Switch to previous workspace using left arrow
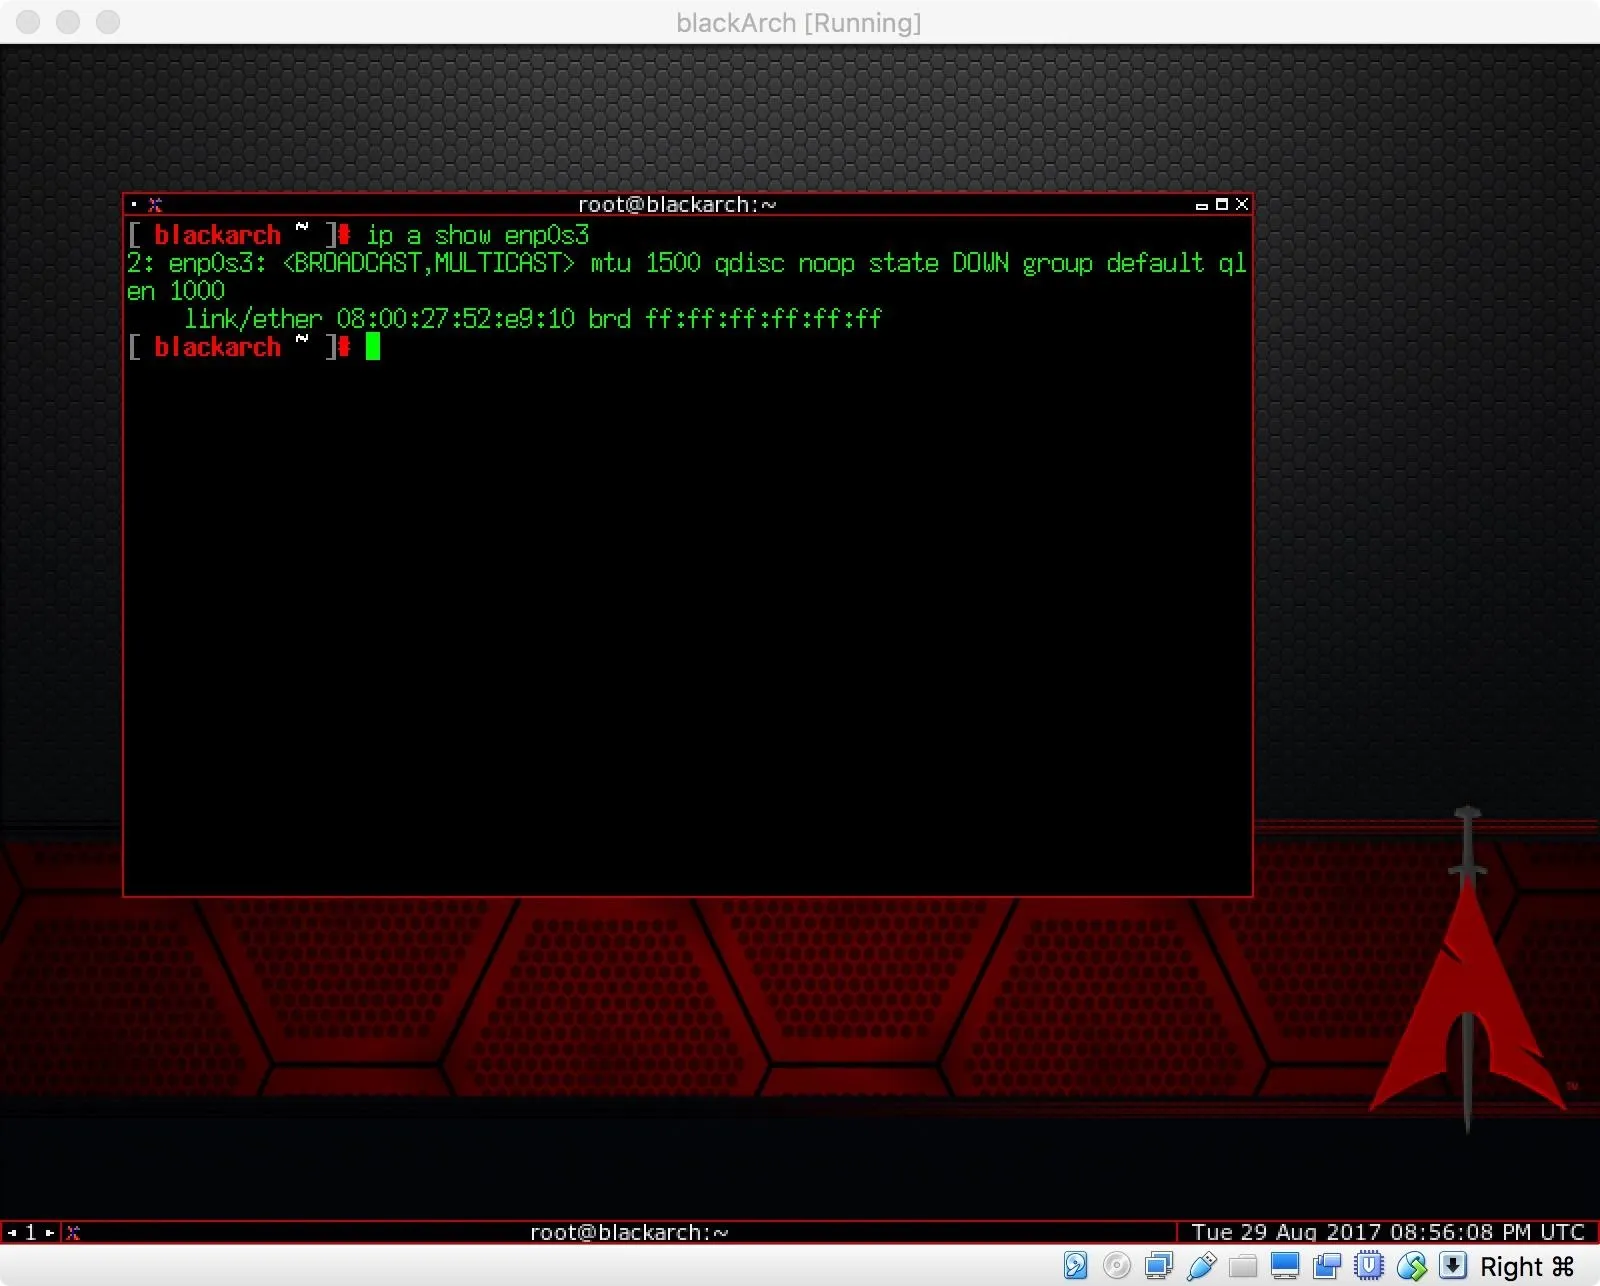Image resolution: width=1600 pixels, height=1286 pixels. click(x=12, y=1233)
